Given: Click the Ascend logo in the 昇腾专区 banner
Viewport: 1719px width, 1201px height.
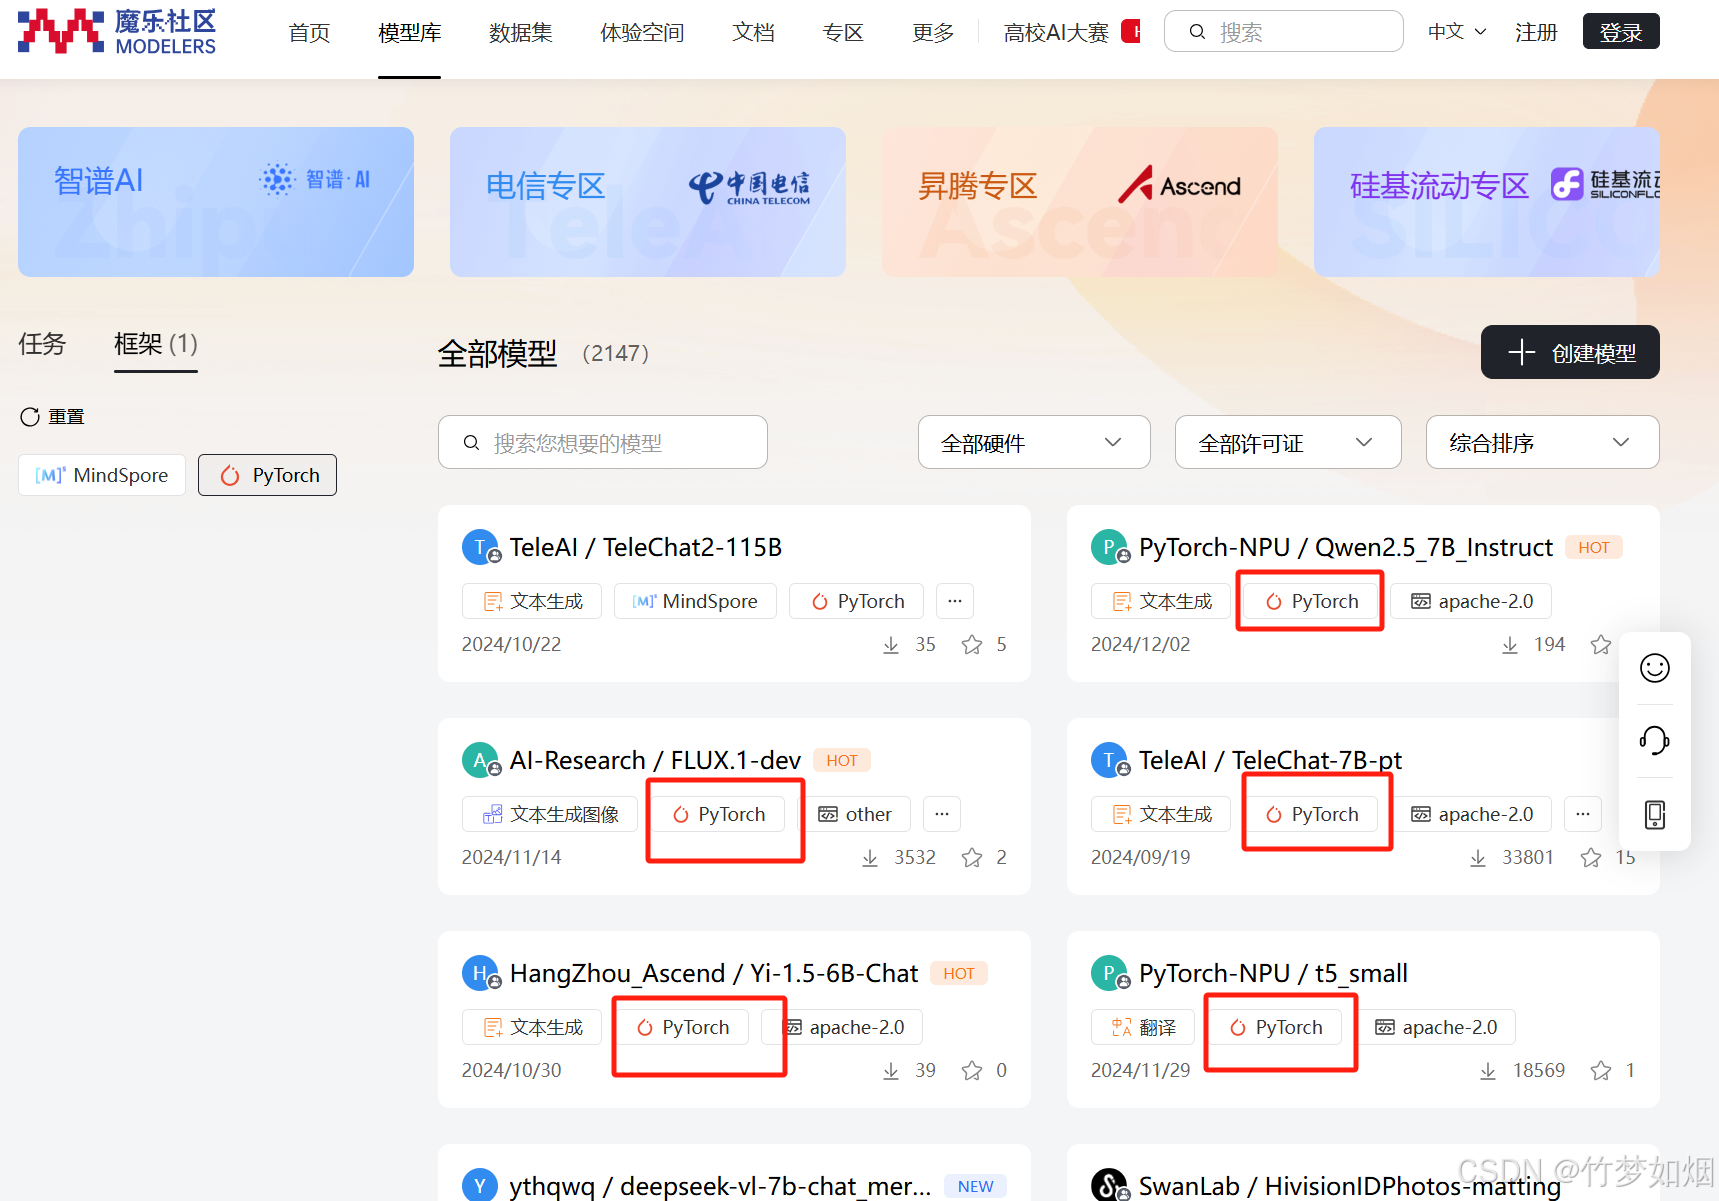Looking at the screenshot, I should click(1178, 184).
